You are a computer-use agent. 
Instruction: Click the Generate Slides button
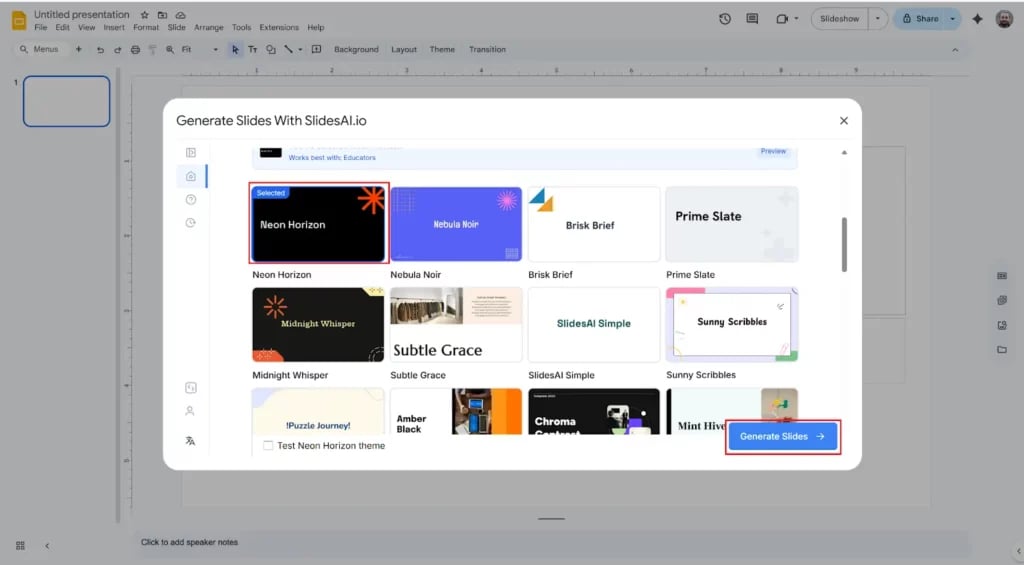[x=782, y=437]
